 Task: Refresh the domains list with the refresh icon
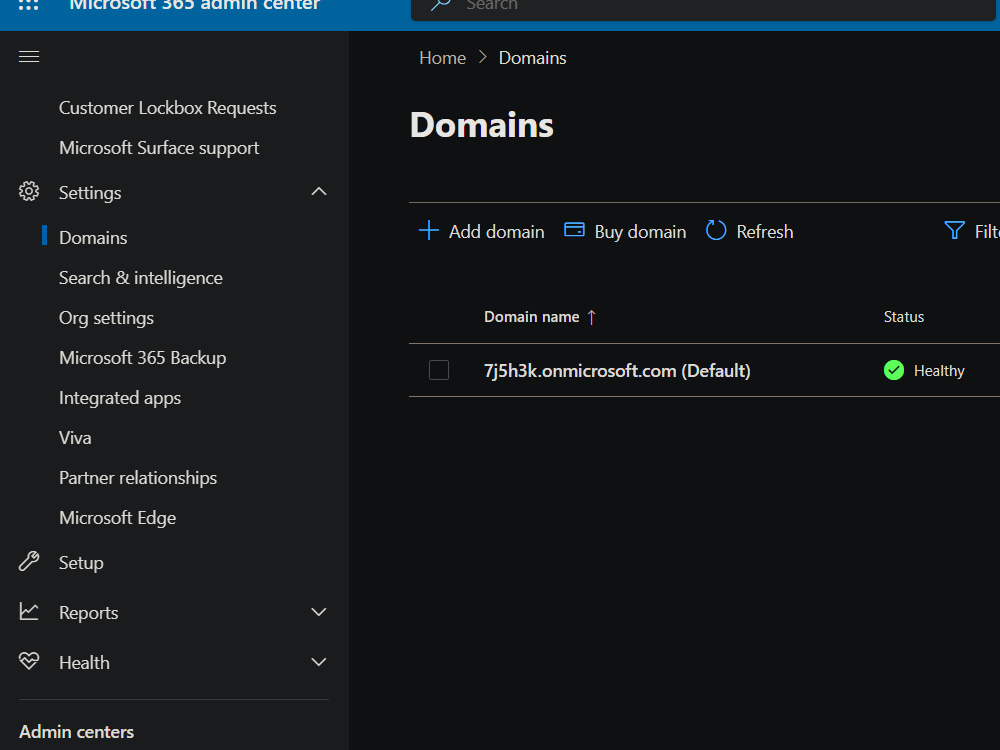coord(716,230)
